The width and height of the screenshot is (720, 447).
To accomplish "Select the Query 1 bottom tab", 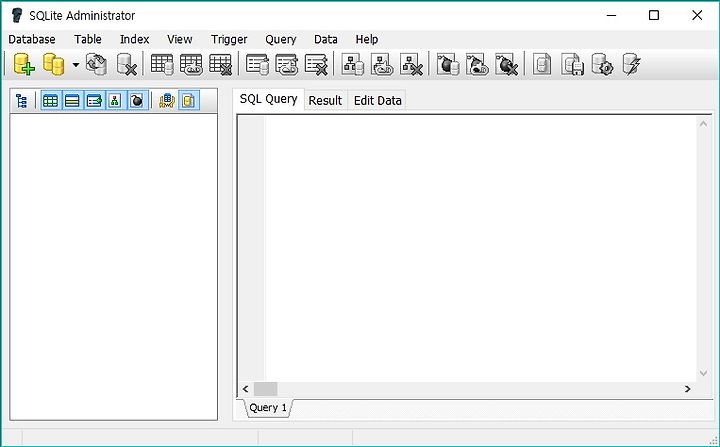I will (268, 407).
